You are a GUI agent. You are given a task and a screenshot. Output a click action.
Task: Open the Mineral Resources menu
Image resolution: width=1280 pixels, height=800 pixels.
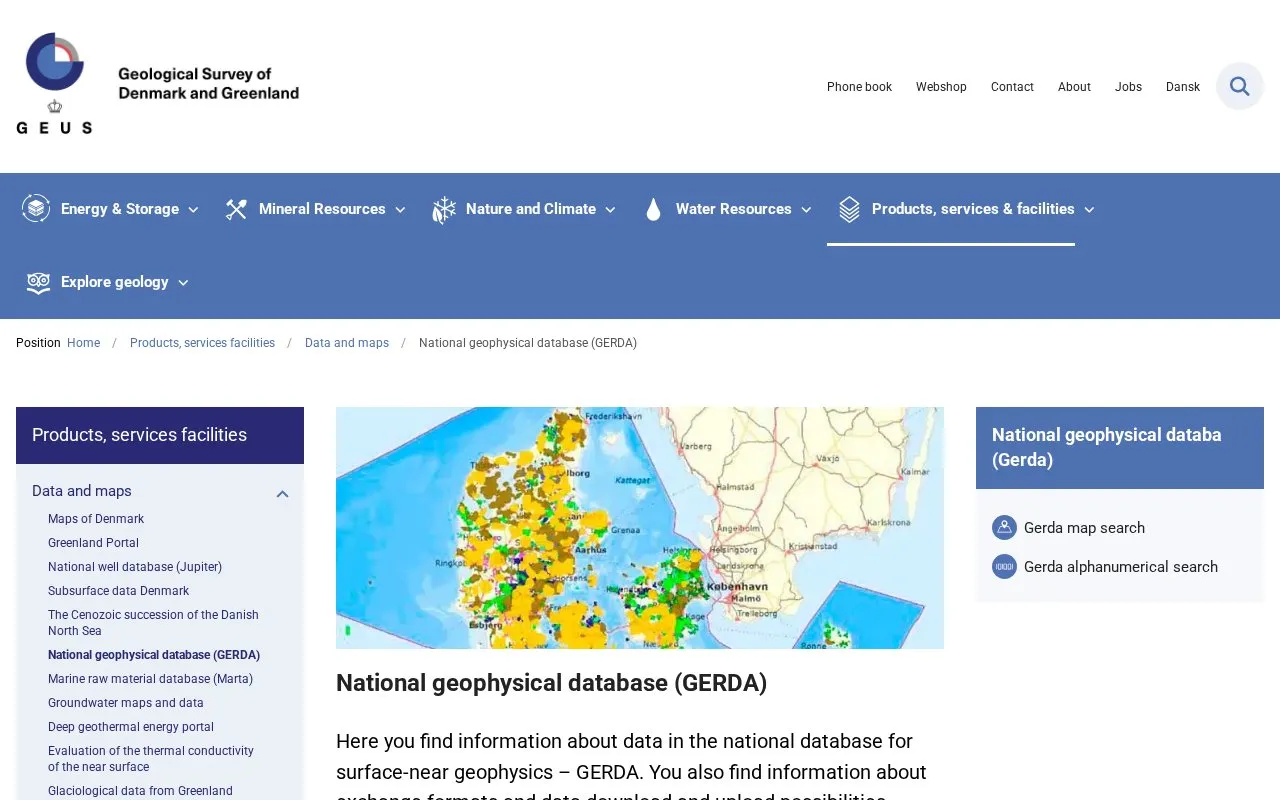coord(322,209)
